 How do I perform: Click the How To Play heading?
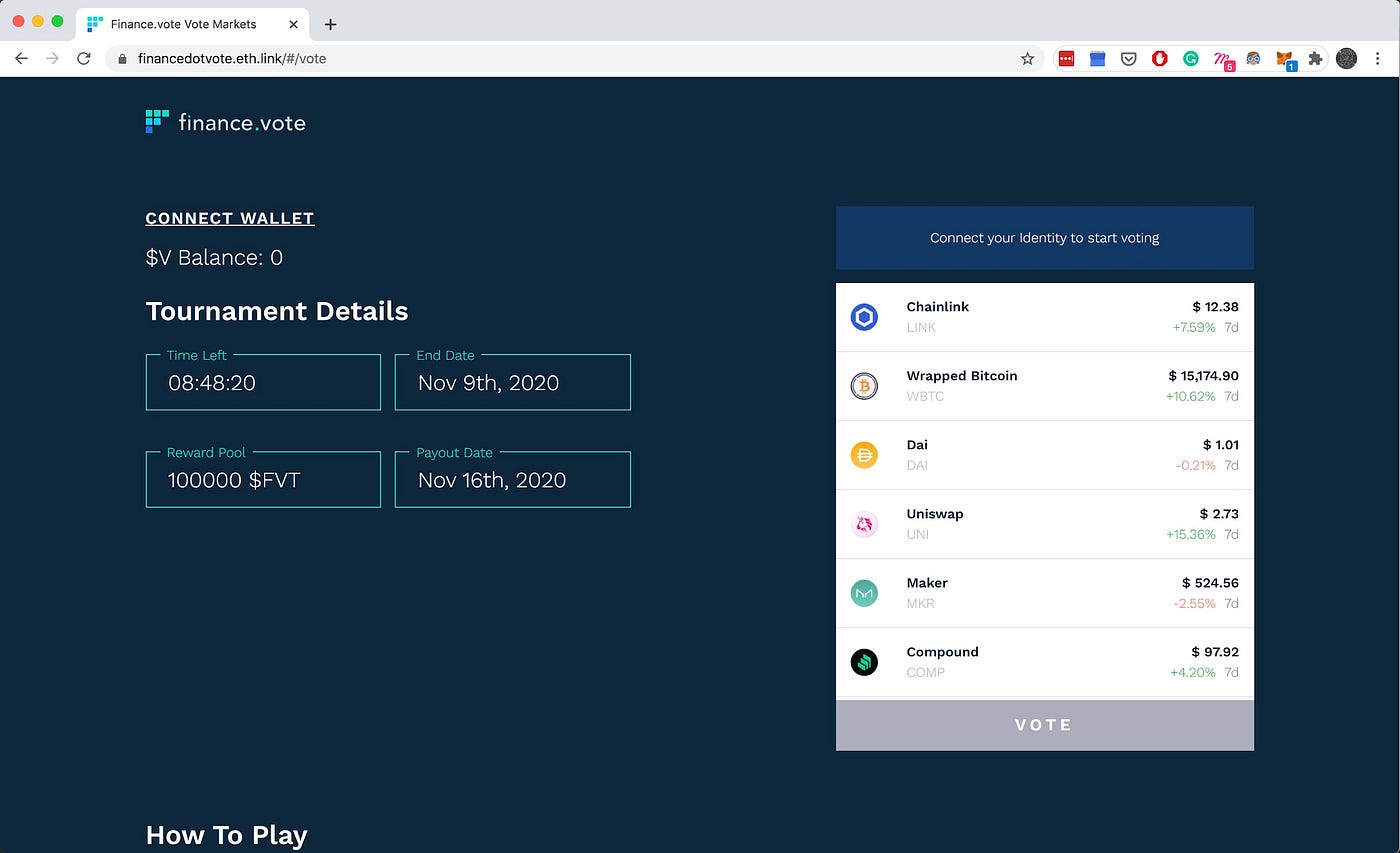[226, 835]
